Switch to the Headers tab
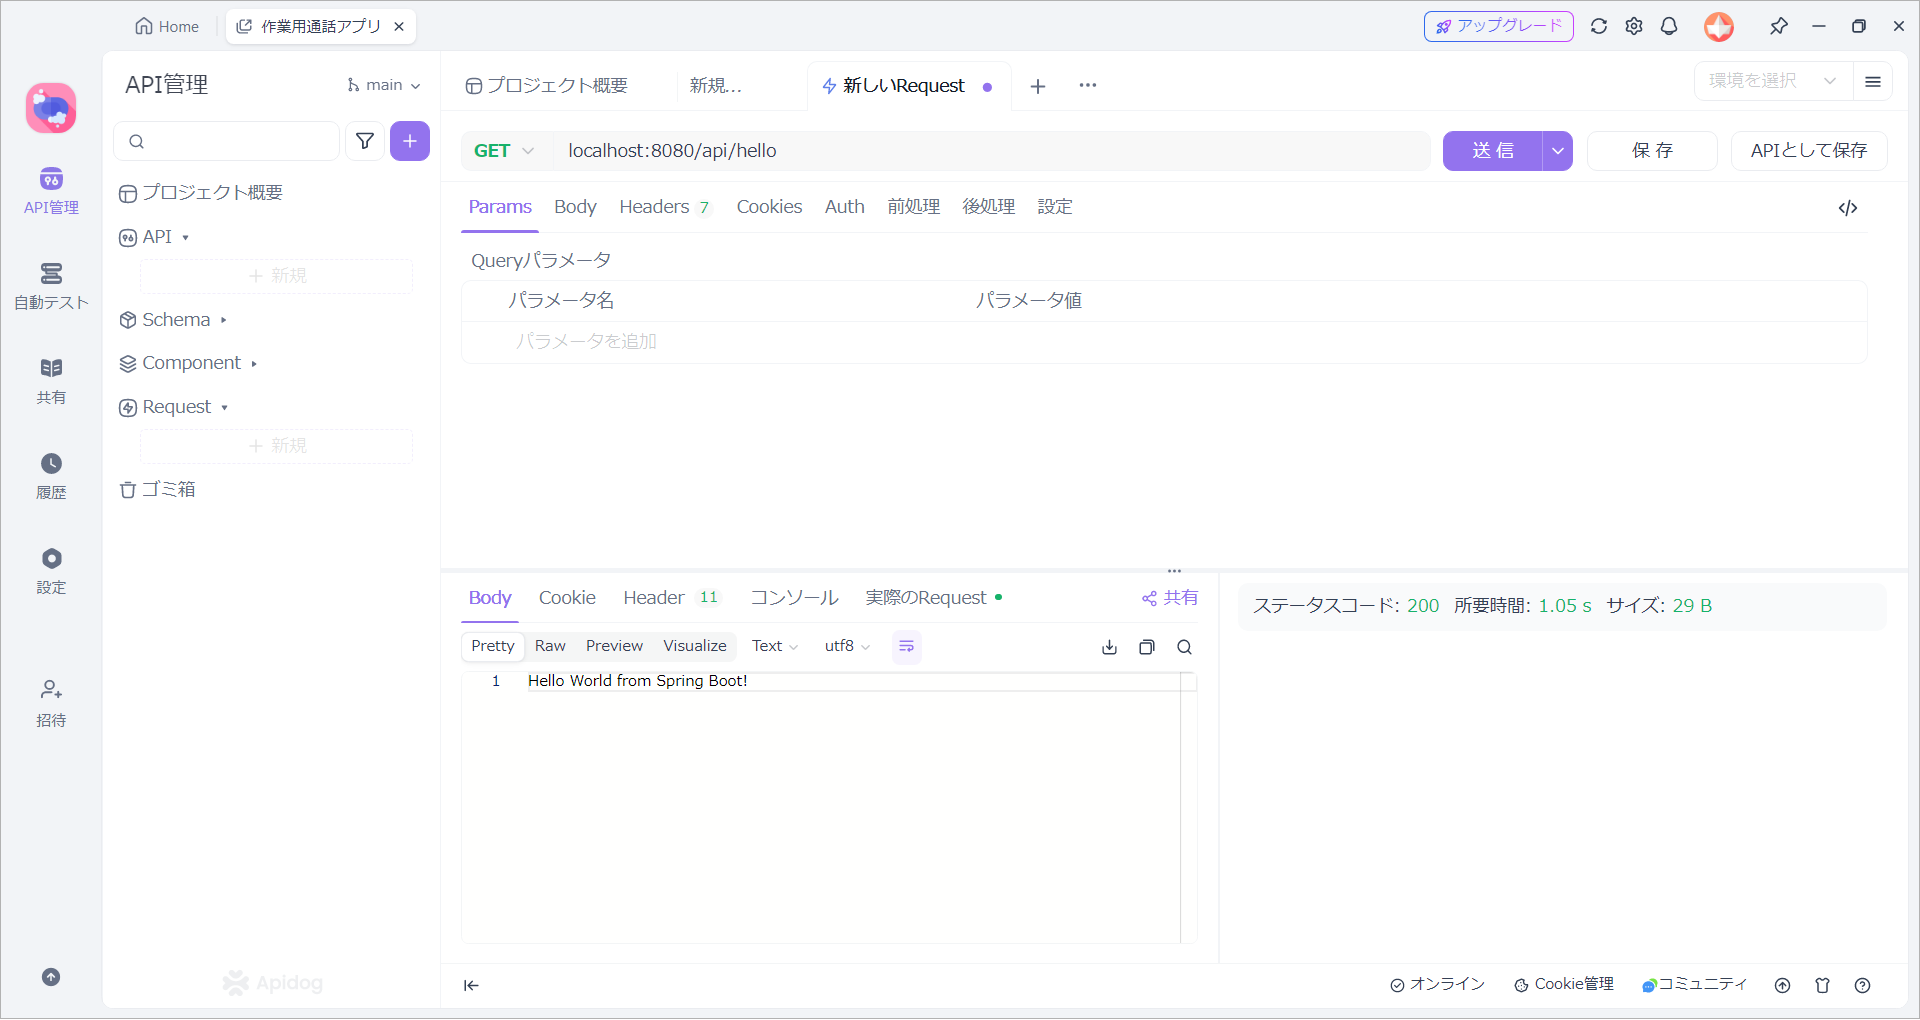This screenshot has height=1020, width=1920. pos(655,207)
